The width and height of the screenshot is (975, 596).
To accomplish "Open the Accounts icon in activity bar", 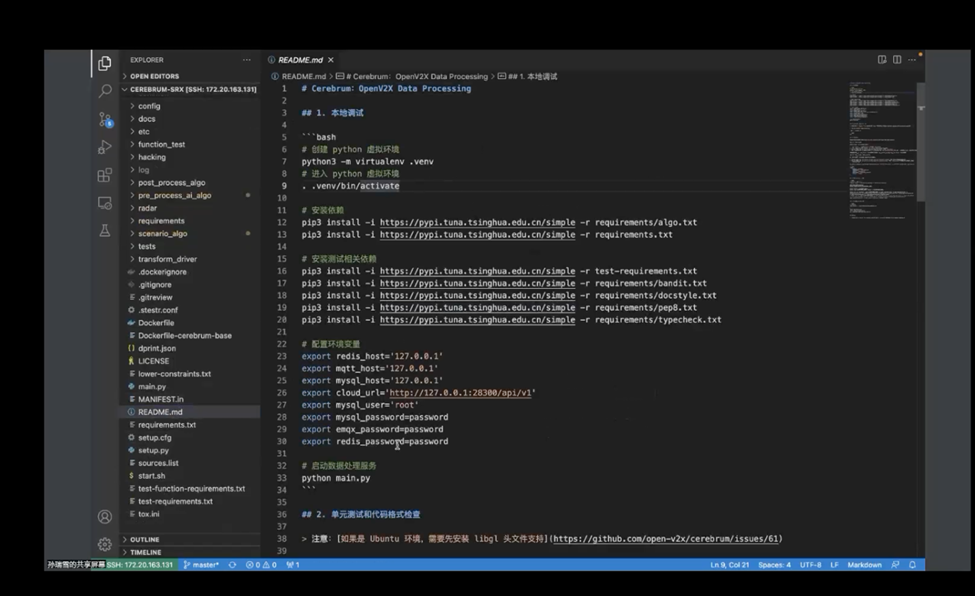I will pos(104,516).
